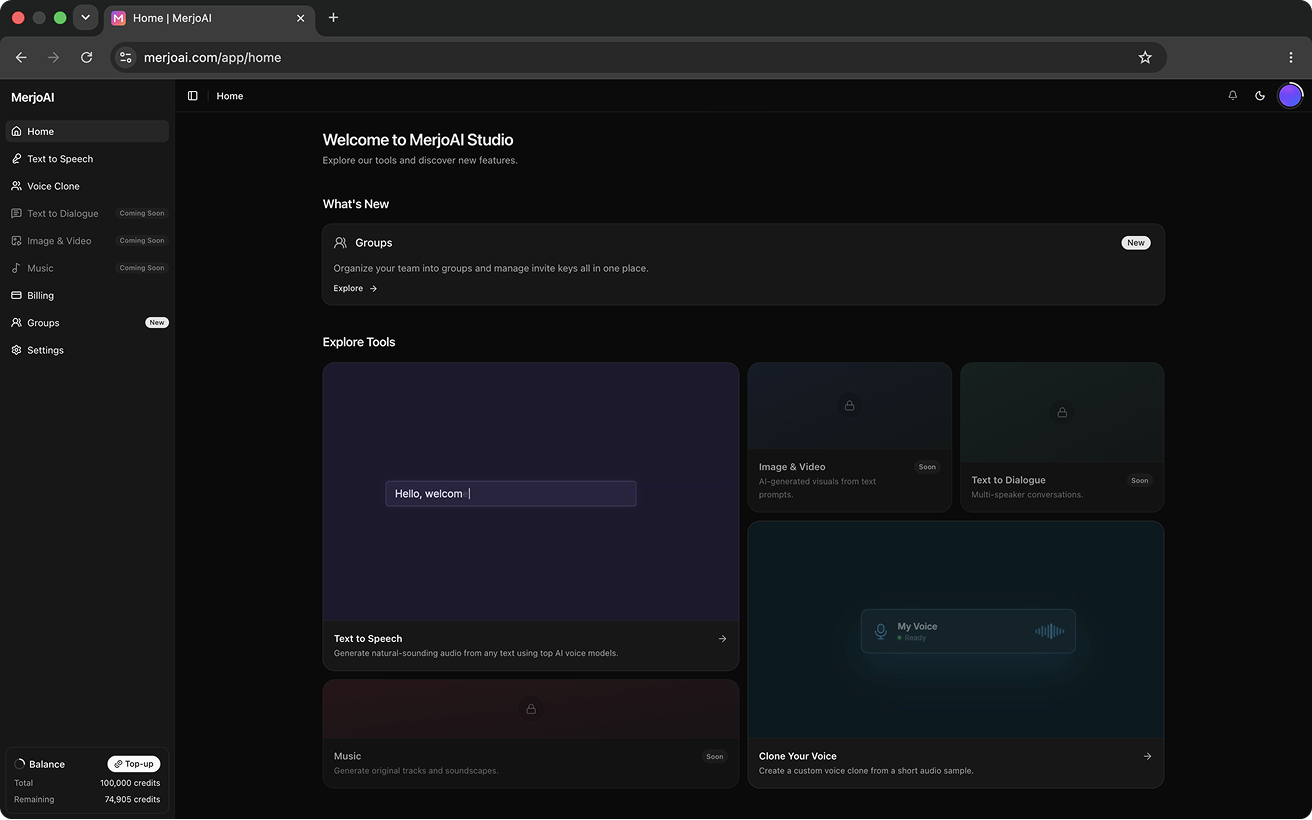Click the Remaining 74,905 credits value
This screenshot has height=820, width=1312.
pos(132,800)
